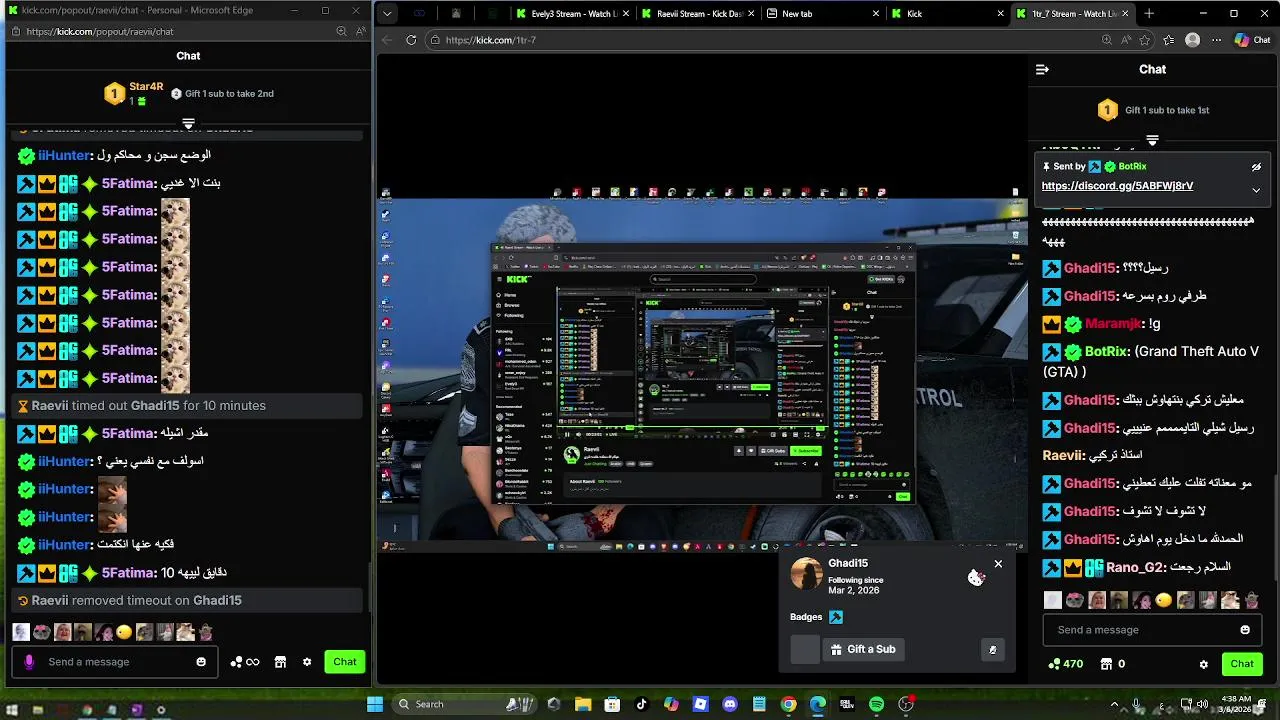Click yellow face emote in popout quick emotes
The height and width of the screenshot is (720, 1280).
124,632
